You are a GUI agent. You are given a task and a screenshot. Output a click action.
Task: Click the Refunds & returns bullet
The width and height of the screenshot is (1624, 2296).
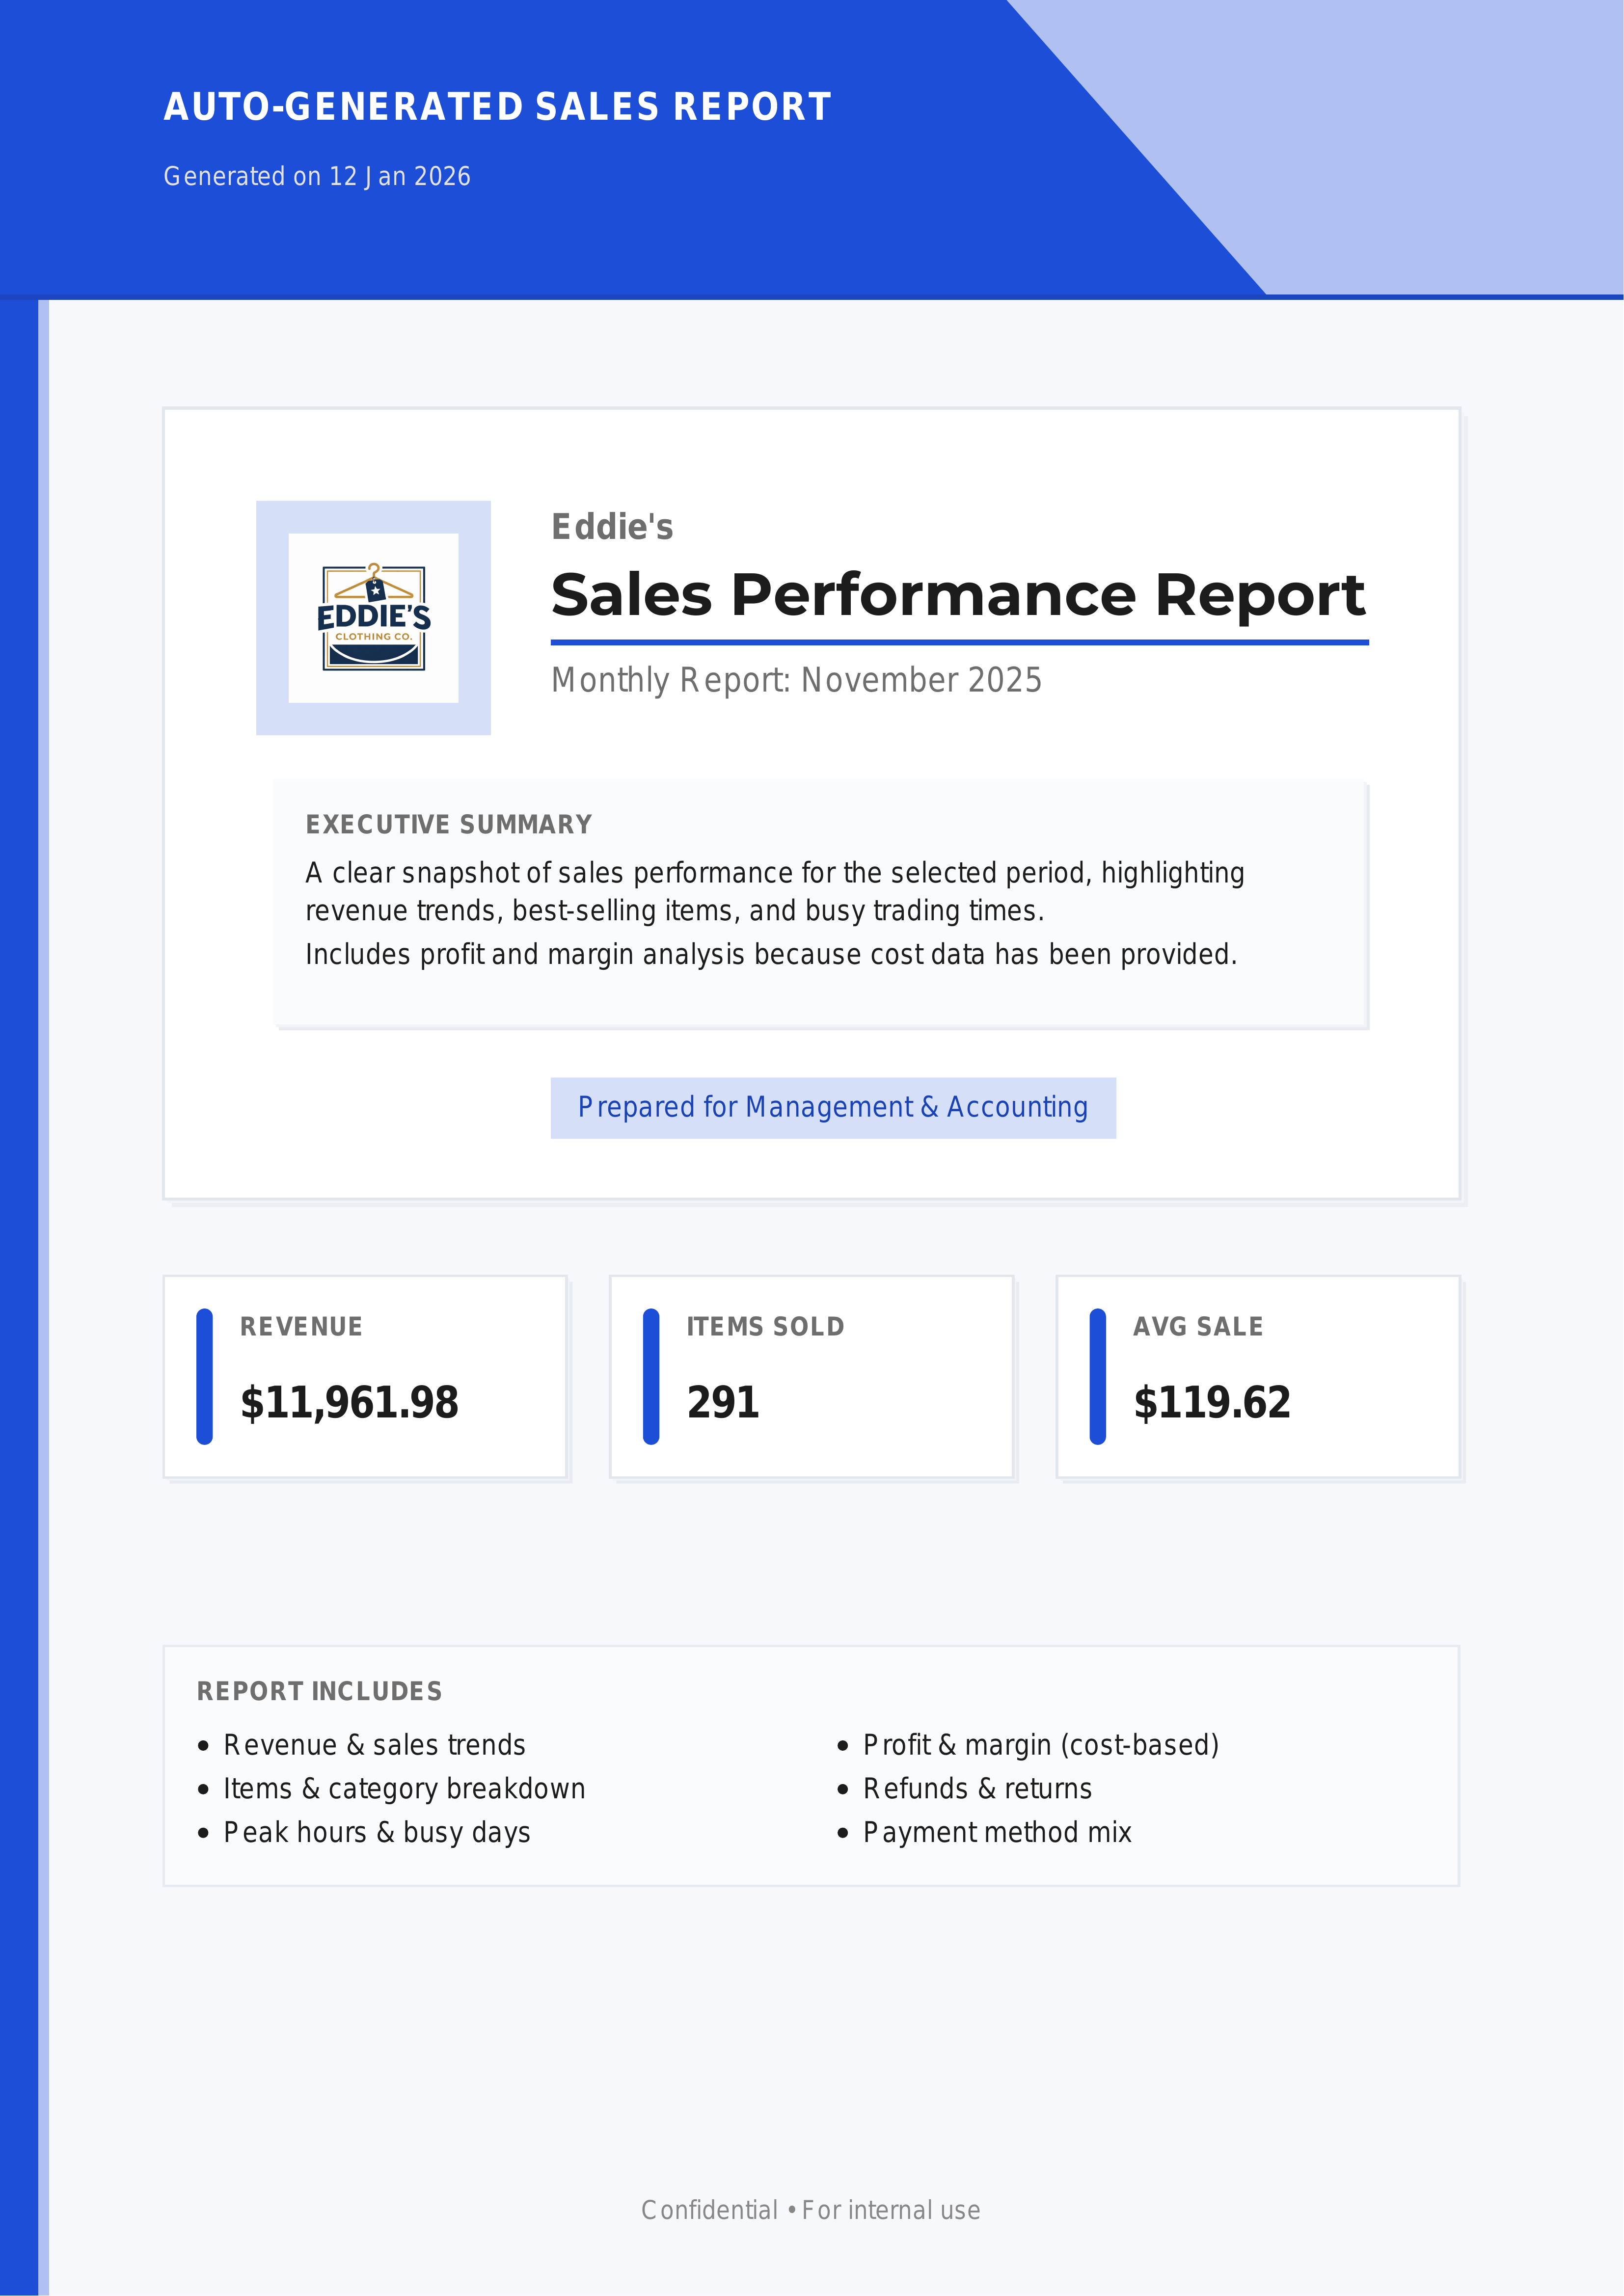[977, 1788]
